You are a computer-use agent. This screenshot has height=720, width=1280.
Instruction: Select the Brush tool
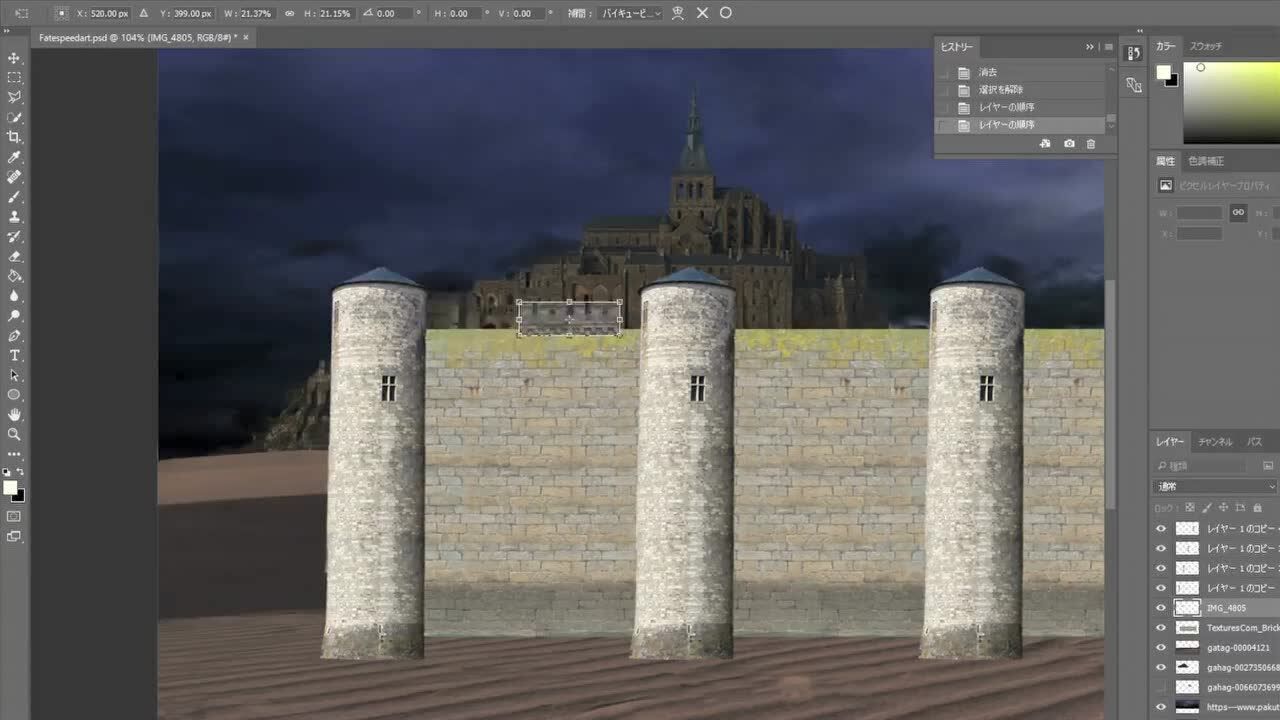(14, 197)
